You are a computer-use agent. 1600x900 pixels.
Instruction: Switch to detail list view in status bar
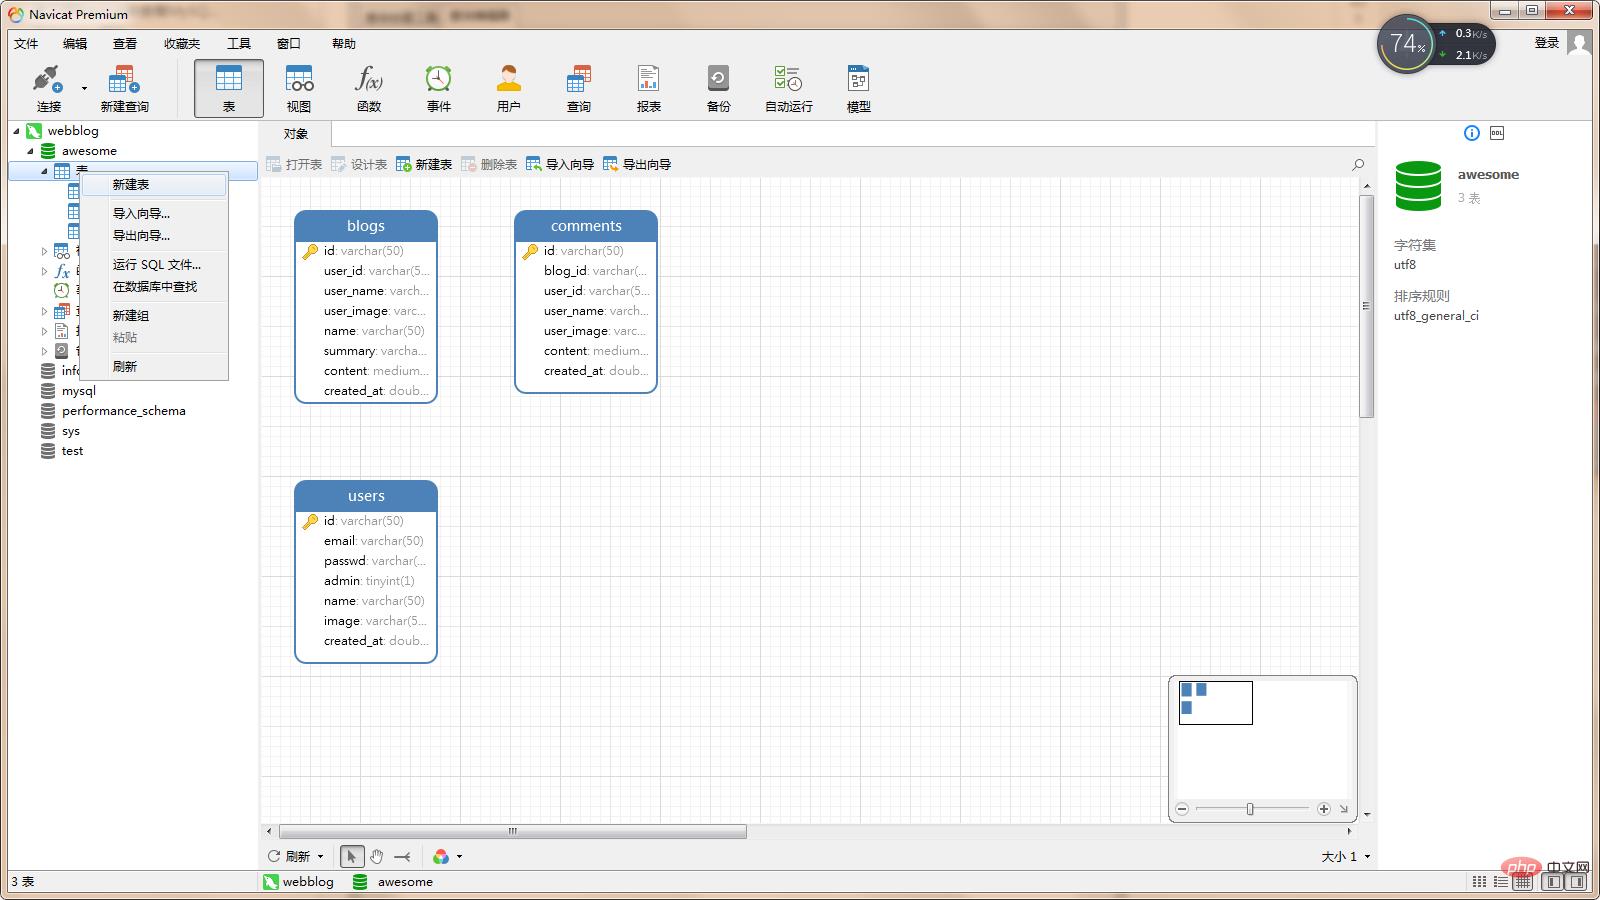pyautogui.click(x=1501, y=882)
